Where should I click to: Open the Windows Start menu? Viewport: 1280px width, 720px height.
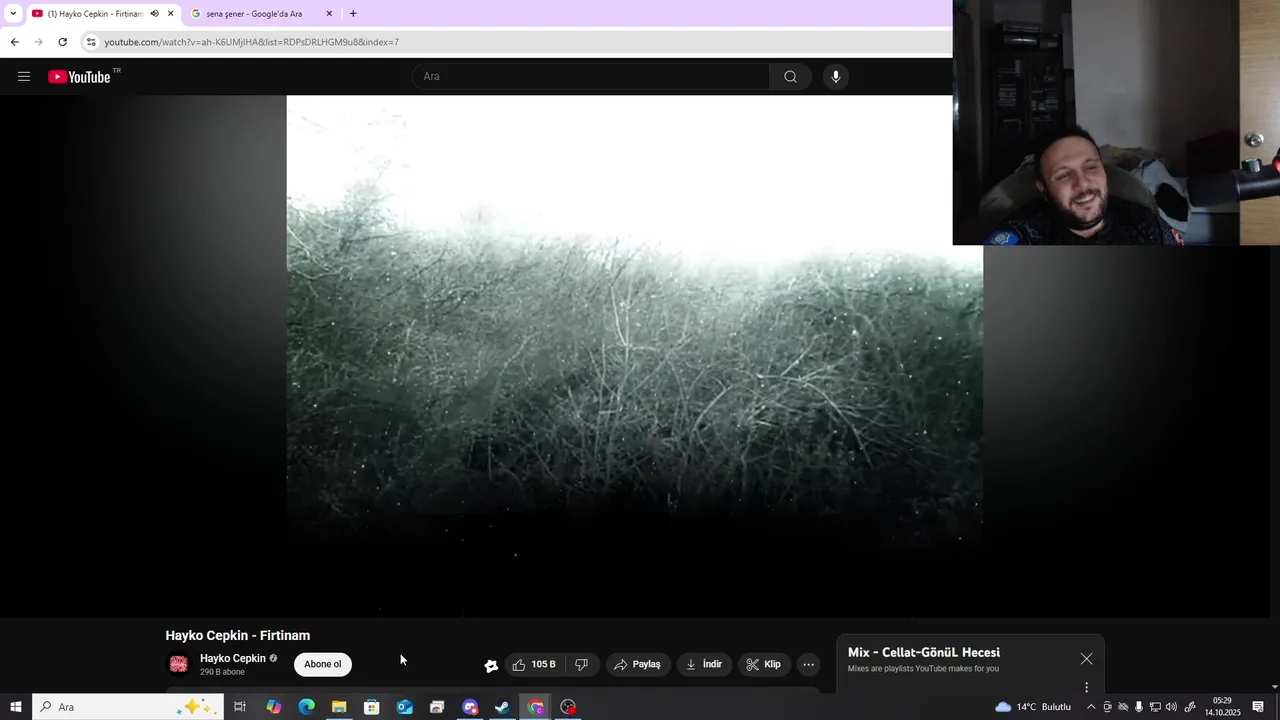tap(16, 707)
